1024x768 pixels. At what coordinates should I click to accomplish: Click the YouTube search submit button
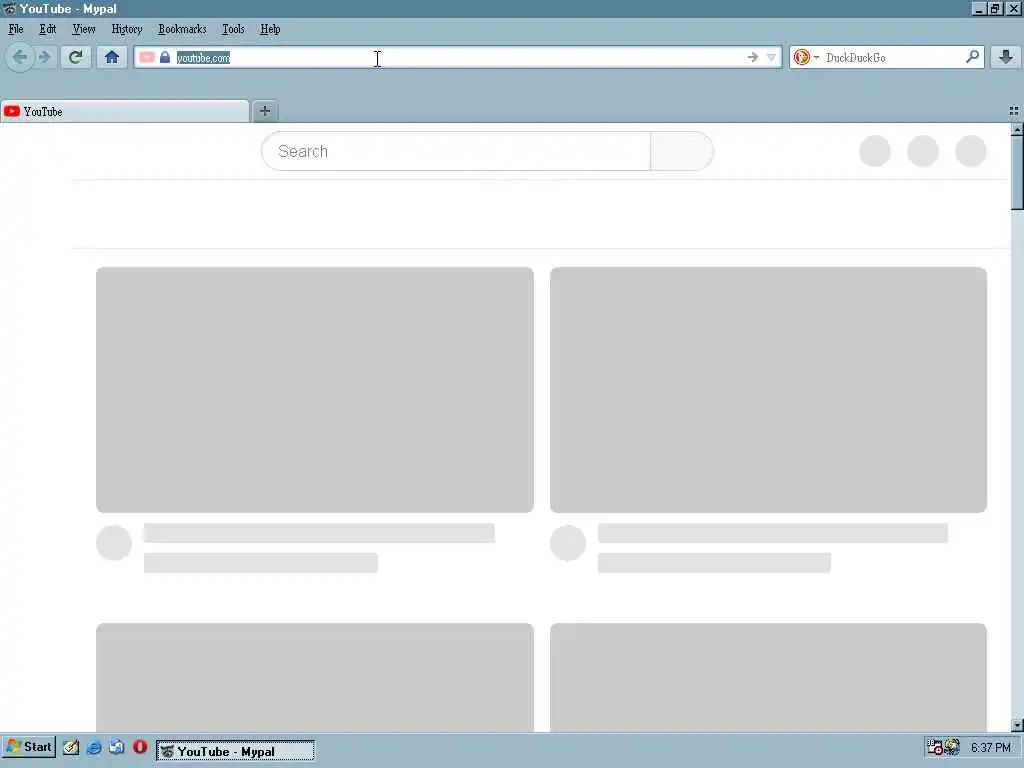point(681,151)
